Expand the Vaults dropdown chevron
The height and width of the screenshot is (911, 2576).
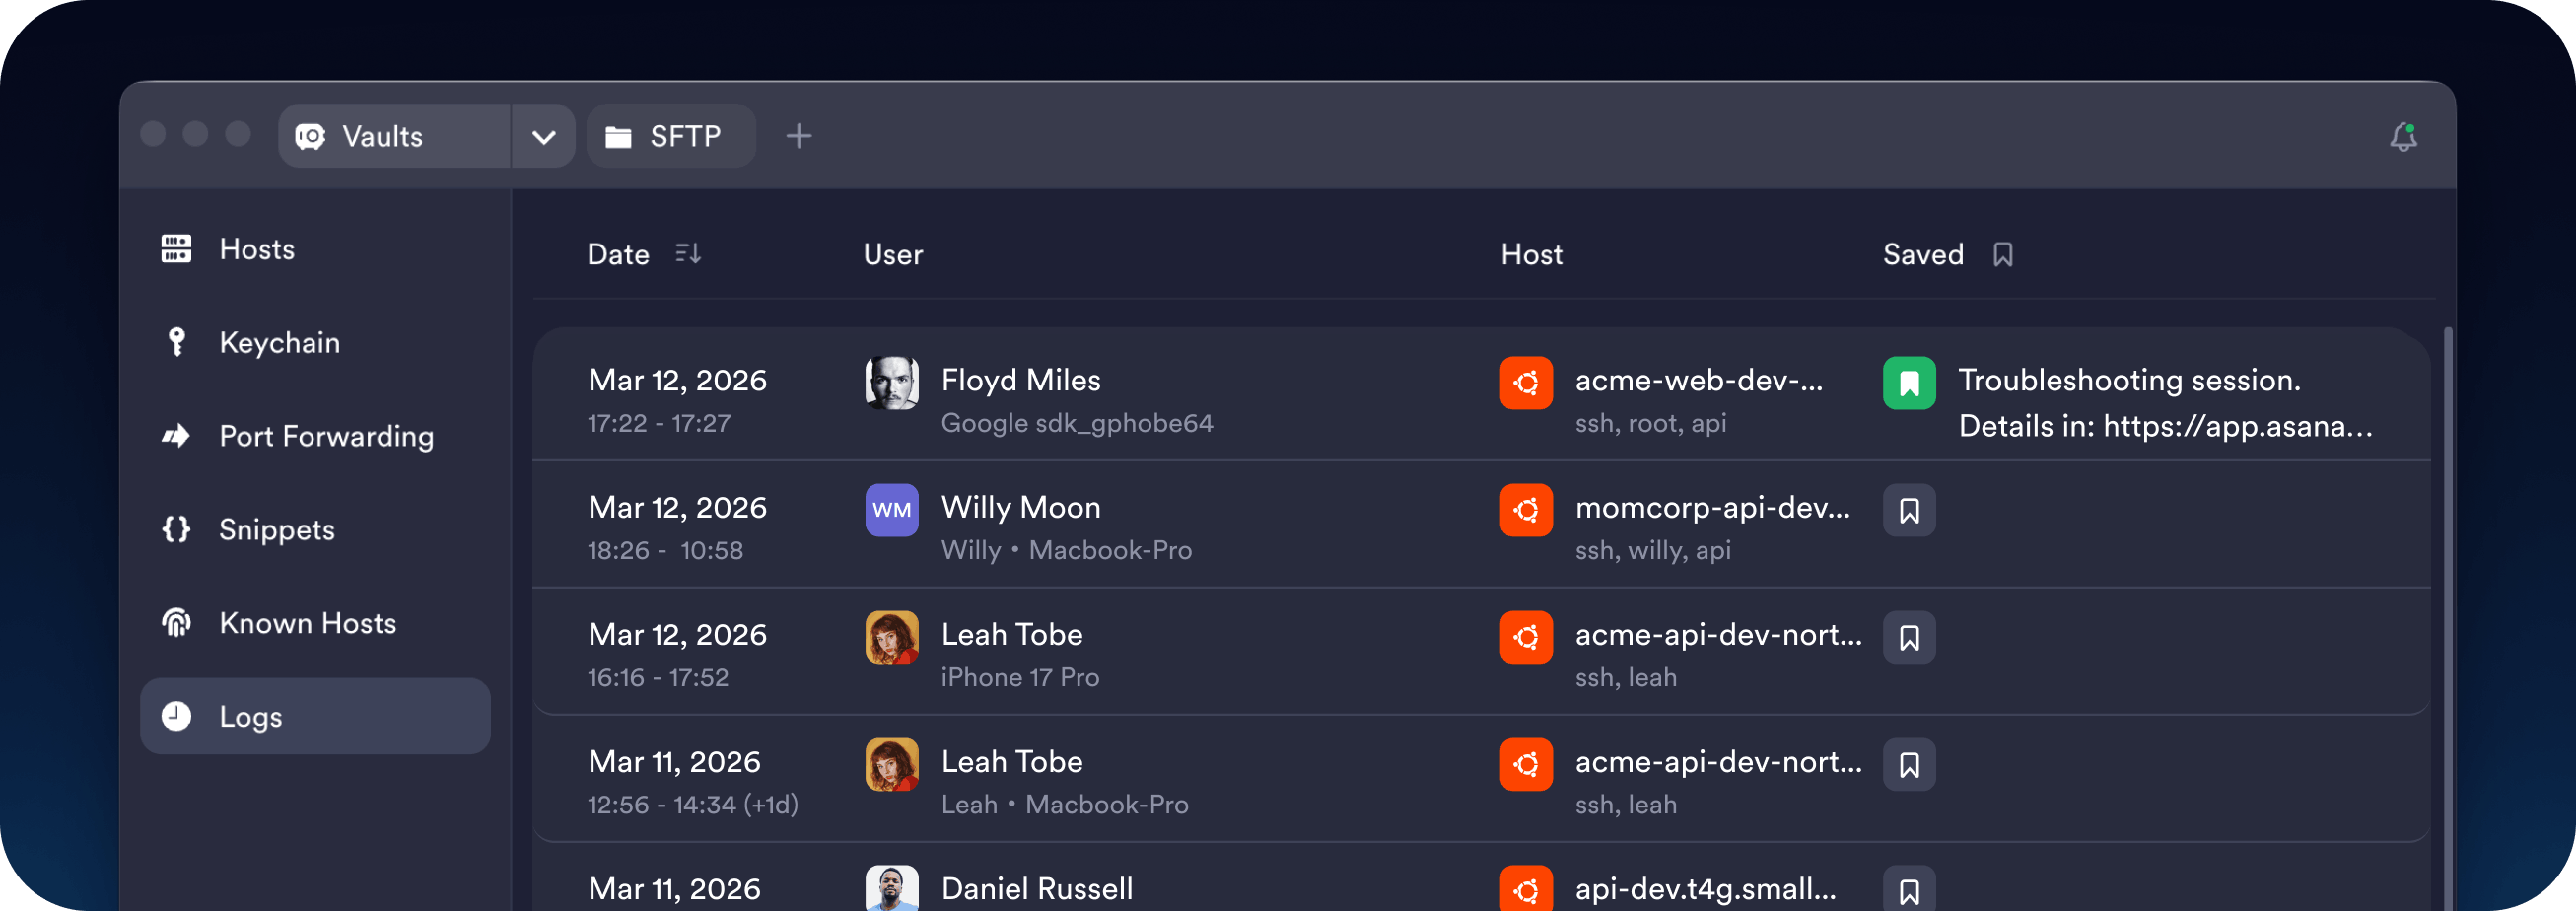tap(543, 136)
